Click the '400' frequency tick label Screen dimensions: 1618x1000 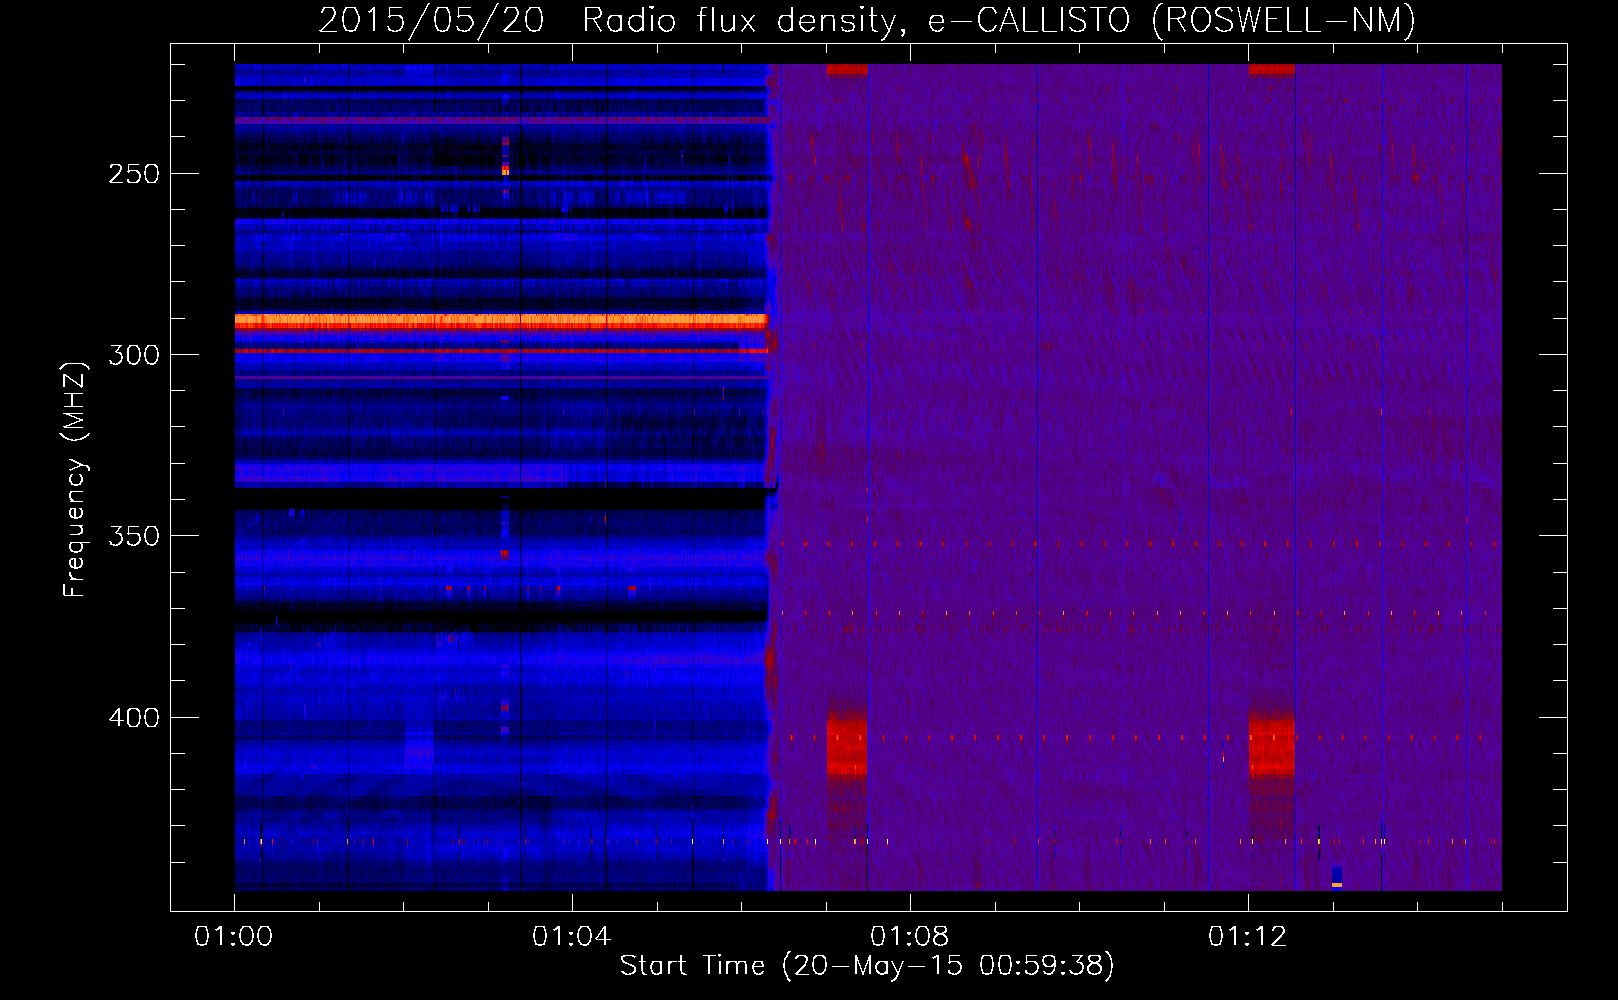click(134, 718)
